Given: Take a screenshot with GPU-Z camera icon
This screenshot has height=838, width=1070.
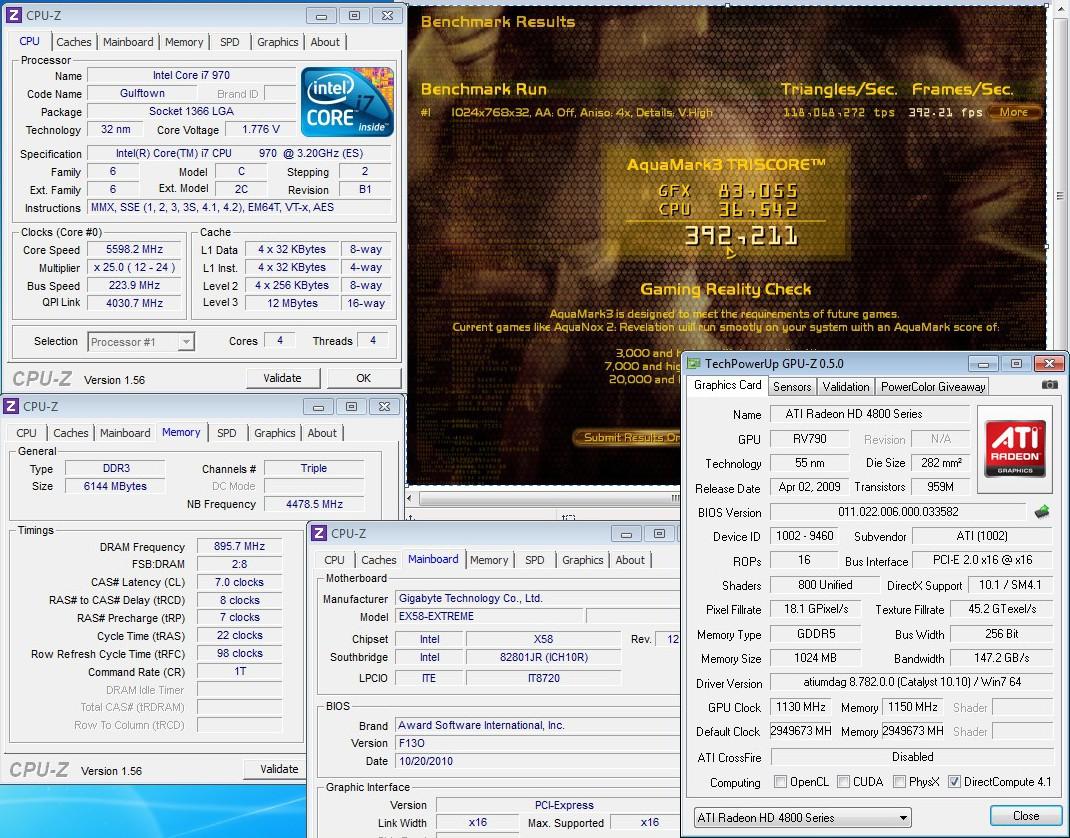Looking at the screenshot, I should point(1050,385).
